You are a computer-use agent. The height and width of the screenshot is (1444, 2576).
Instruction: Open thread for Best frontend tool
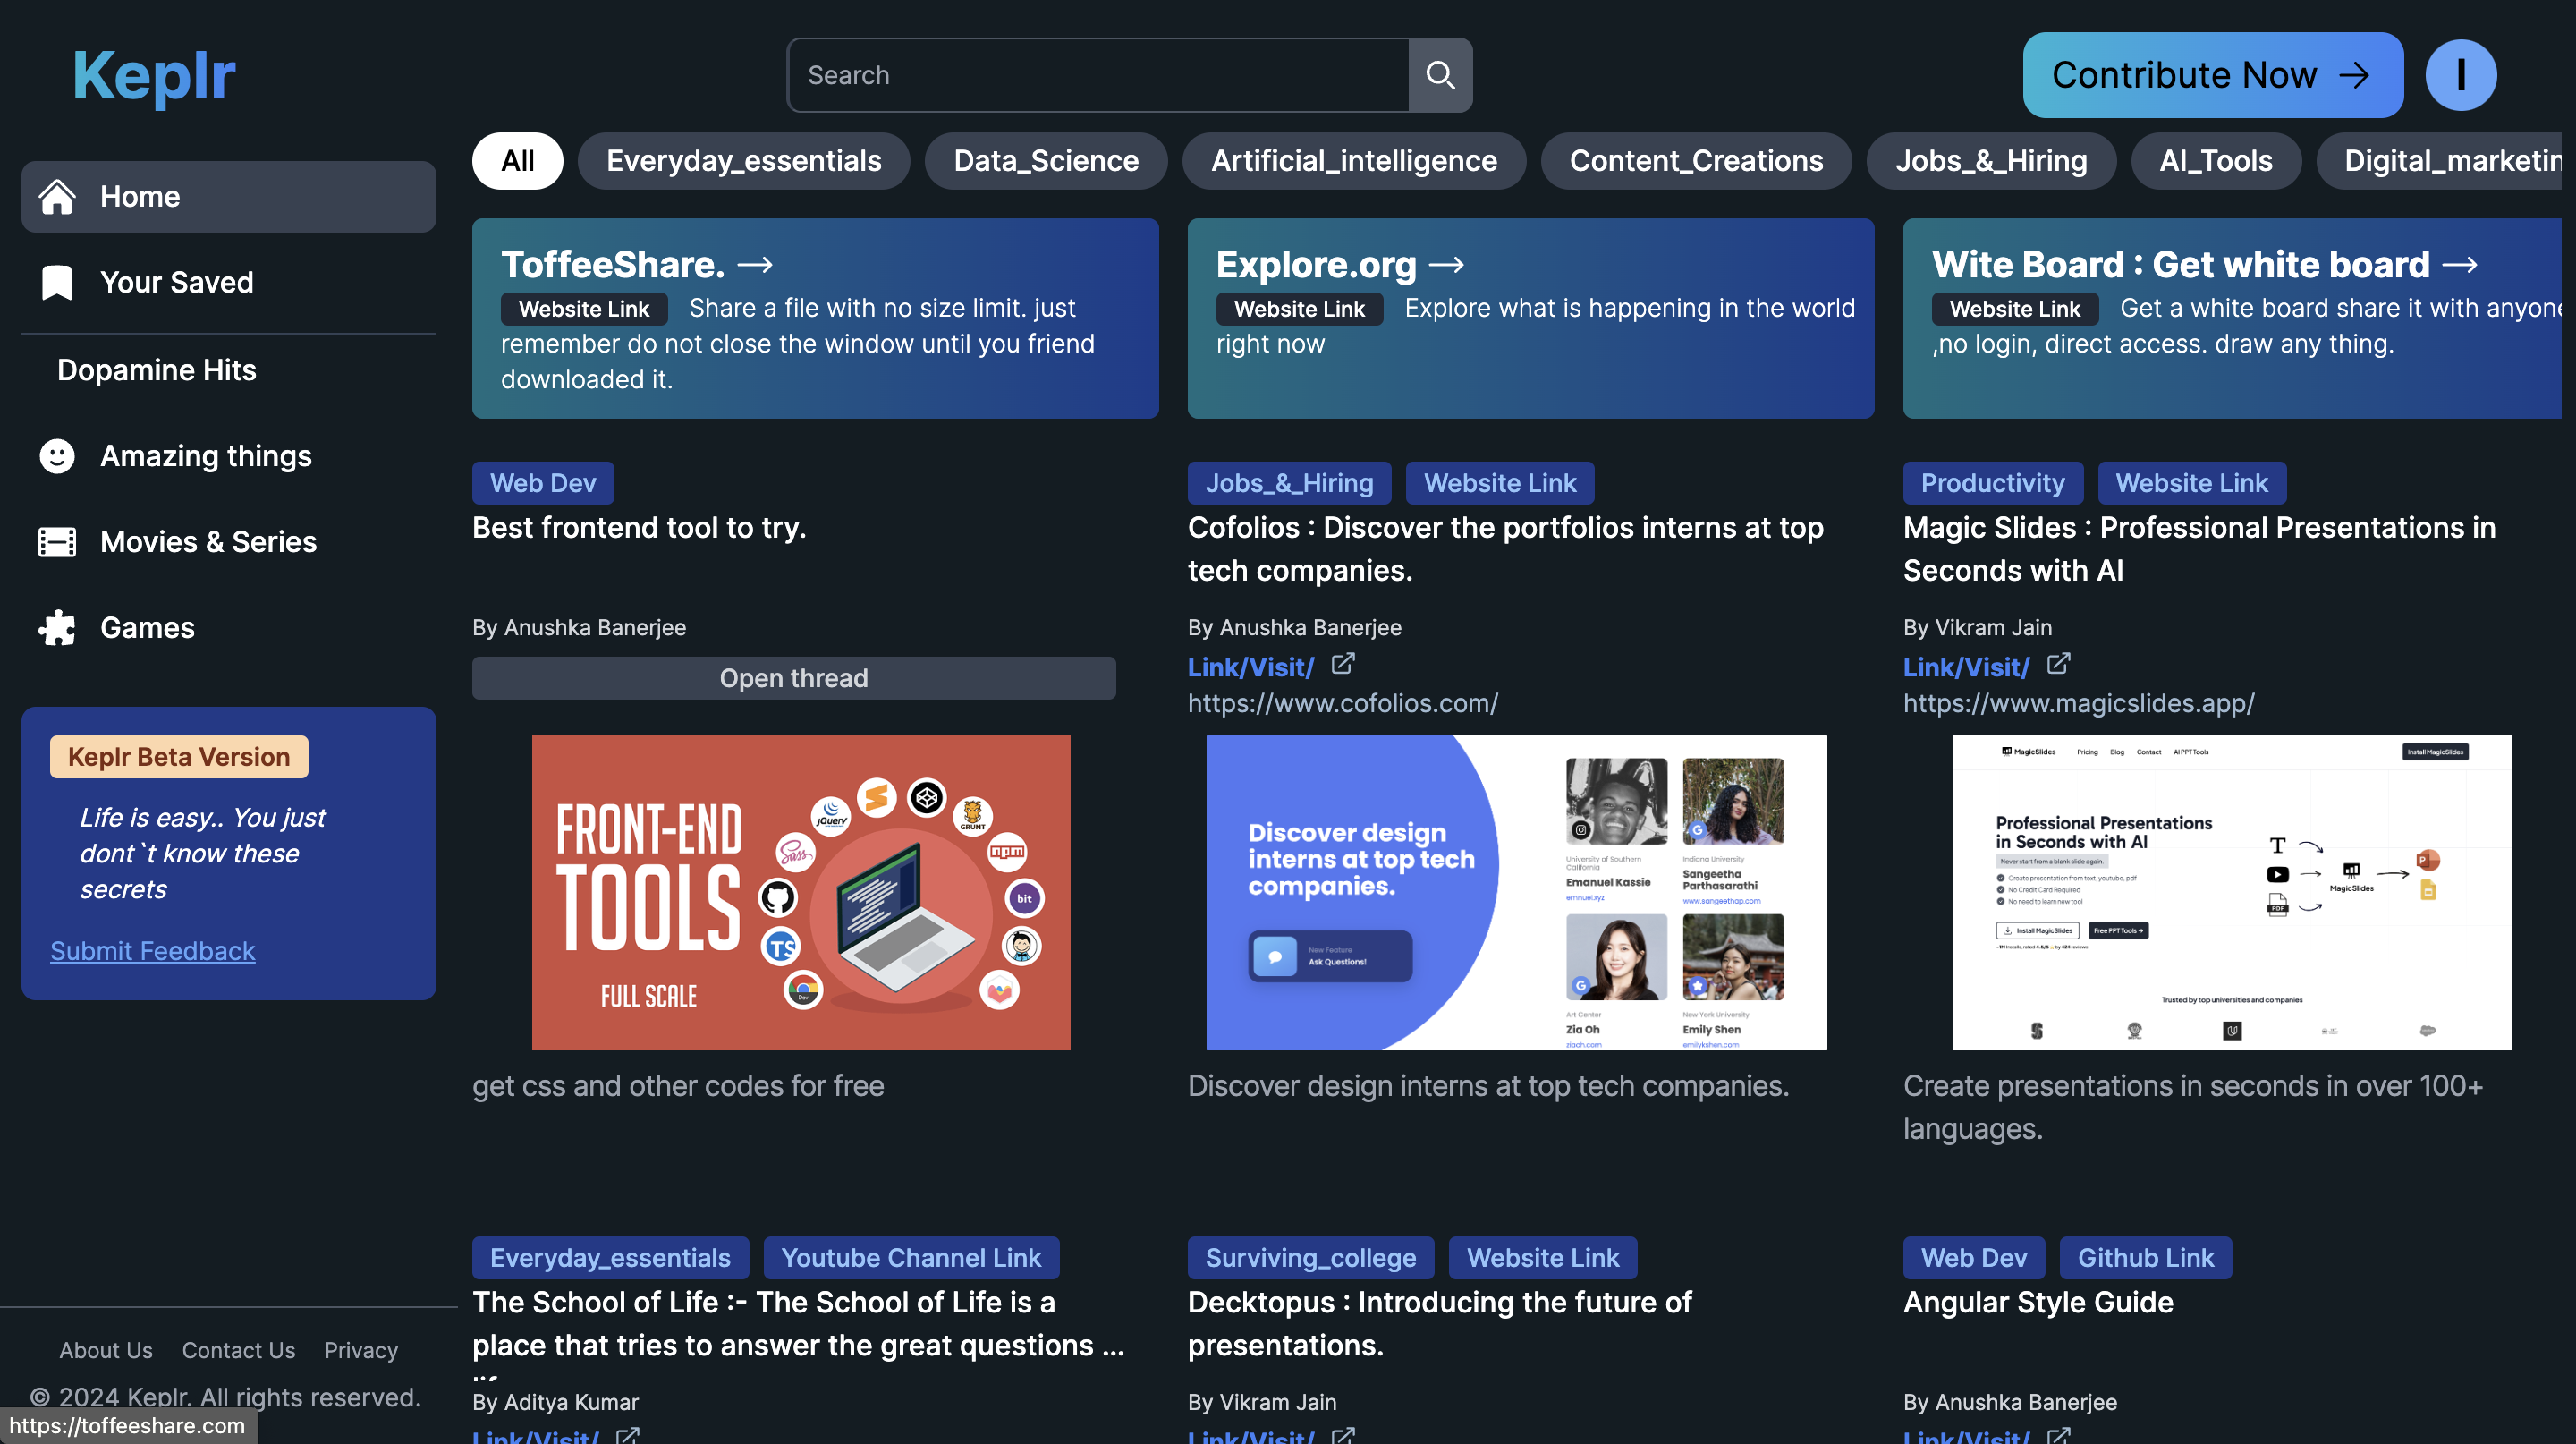(793, 678)
